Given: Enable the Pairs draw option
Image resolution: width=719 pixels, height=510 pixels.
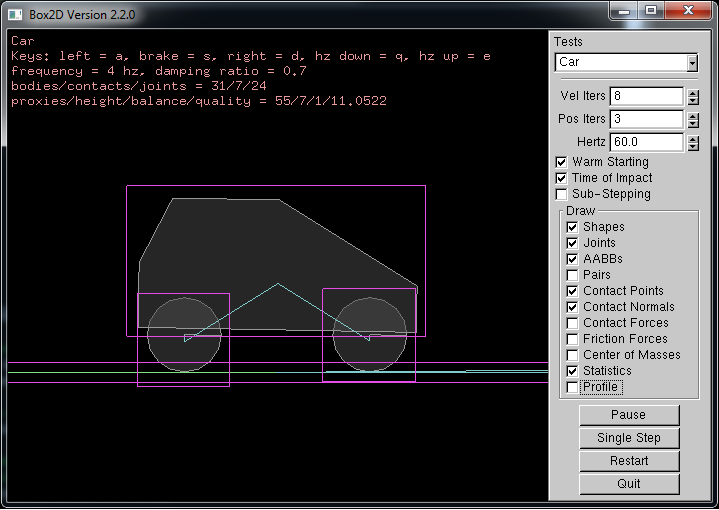Looking at the screenshot, I should [573, 275].
